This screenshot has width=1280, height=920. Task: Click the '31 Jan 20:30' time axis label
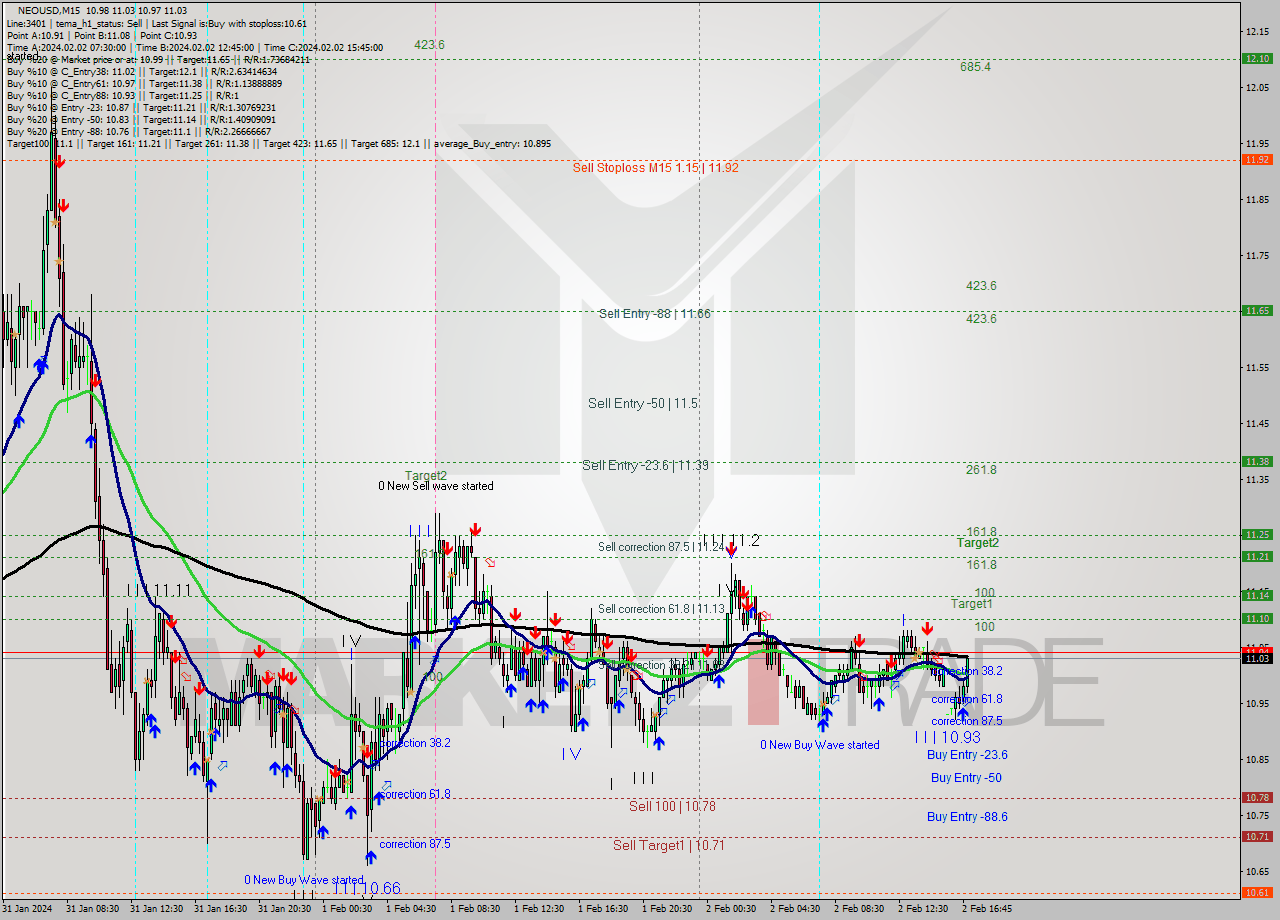286,909
